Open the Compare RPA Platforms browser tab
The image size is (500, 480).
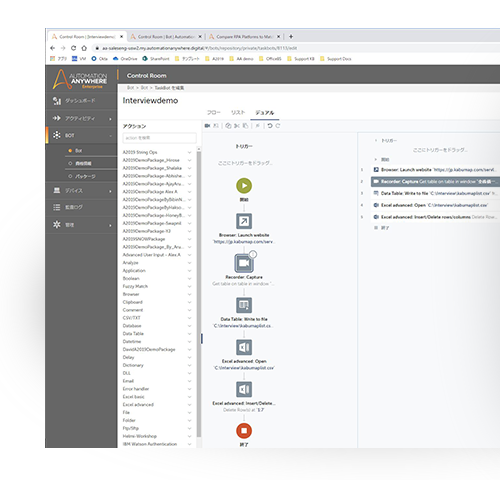[x=244, y=37]
